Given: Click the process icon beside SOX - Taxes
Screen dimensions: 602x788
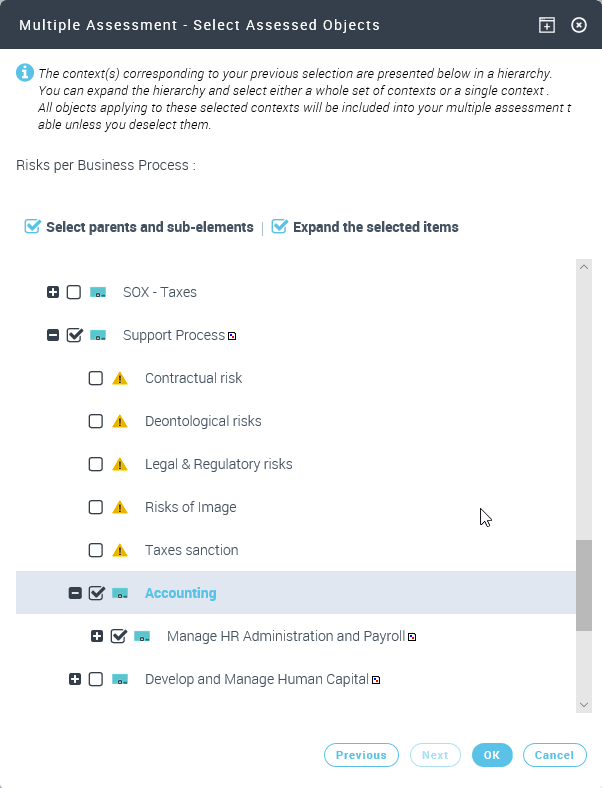Looking at the screenshot, I should click(98, 292).
